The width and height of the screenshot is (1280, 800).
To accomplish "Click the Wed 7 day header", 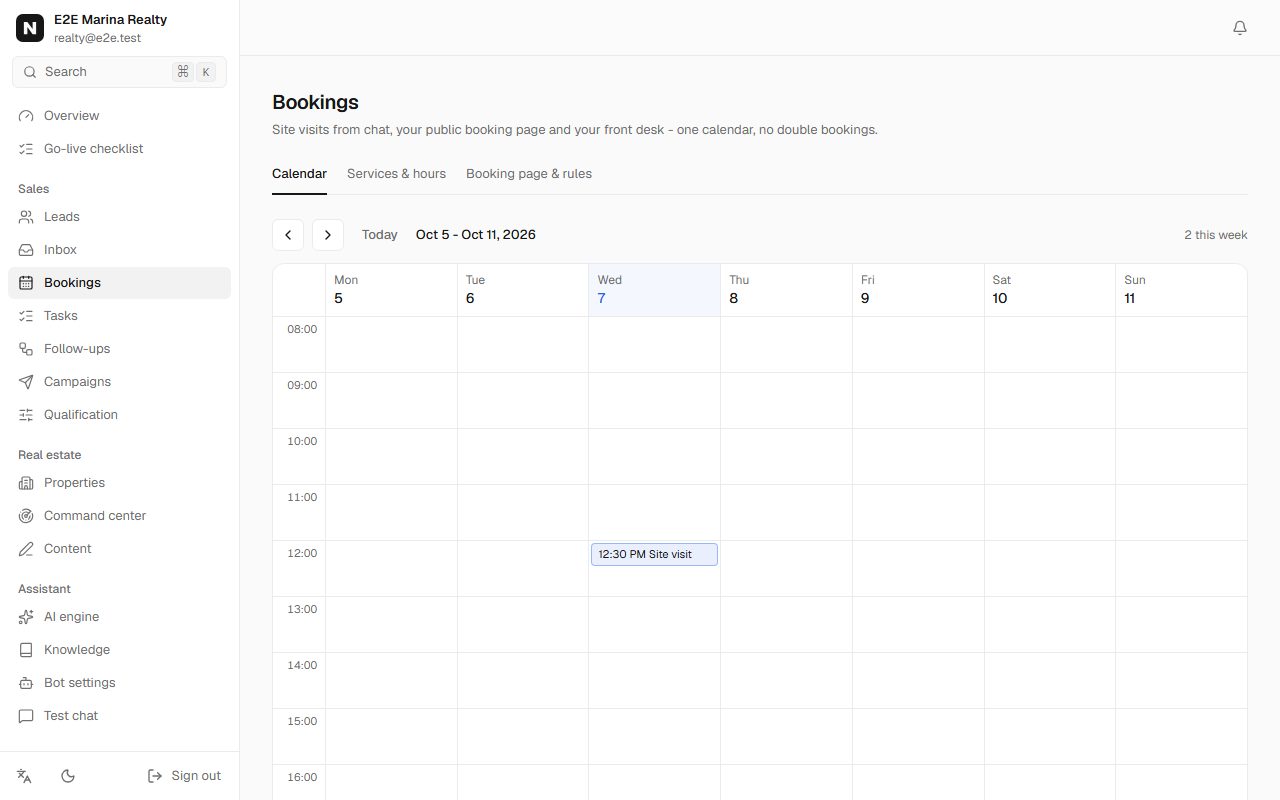I will coord(654,290).
